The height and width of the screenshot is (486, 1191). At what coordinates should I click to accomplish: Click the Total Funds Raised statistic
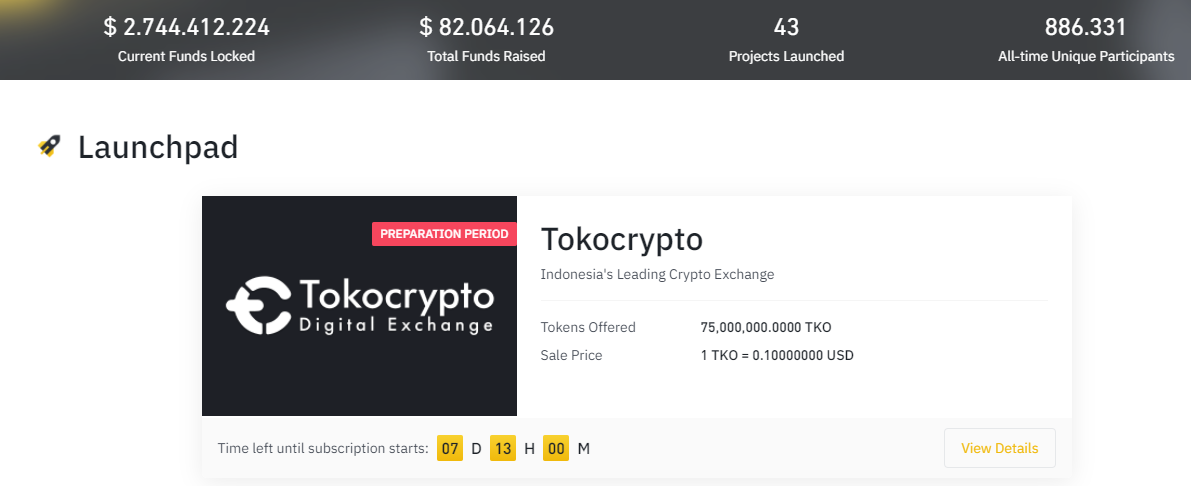tap(486, 27)
